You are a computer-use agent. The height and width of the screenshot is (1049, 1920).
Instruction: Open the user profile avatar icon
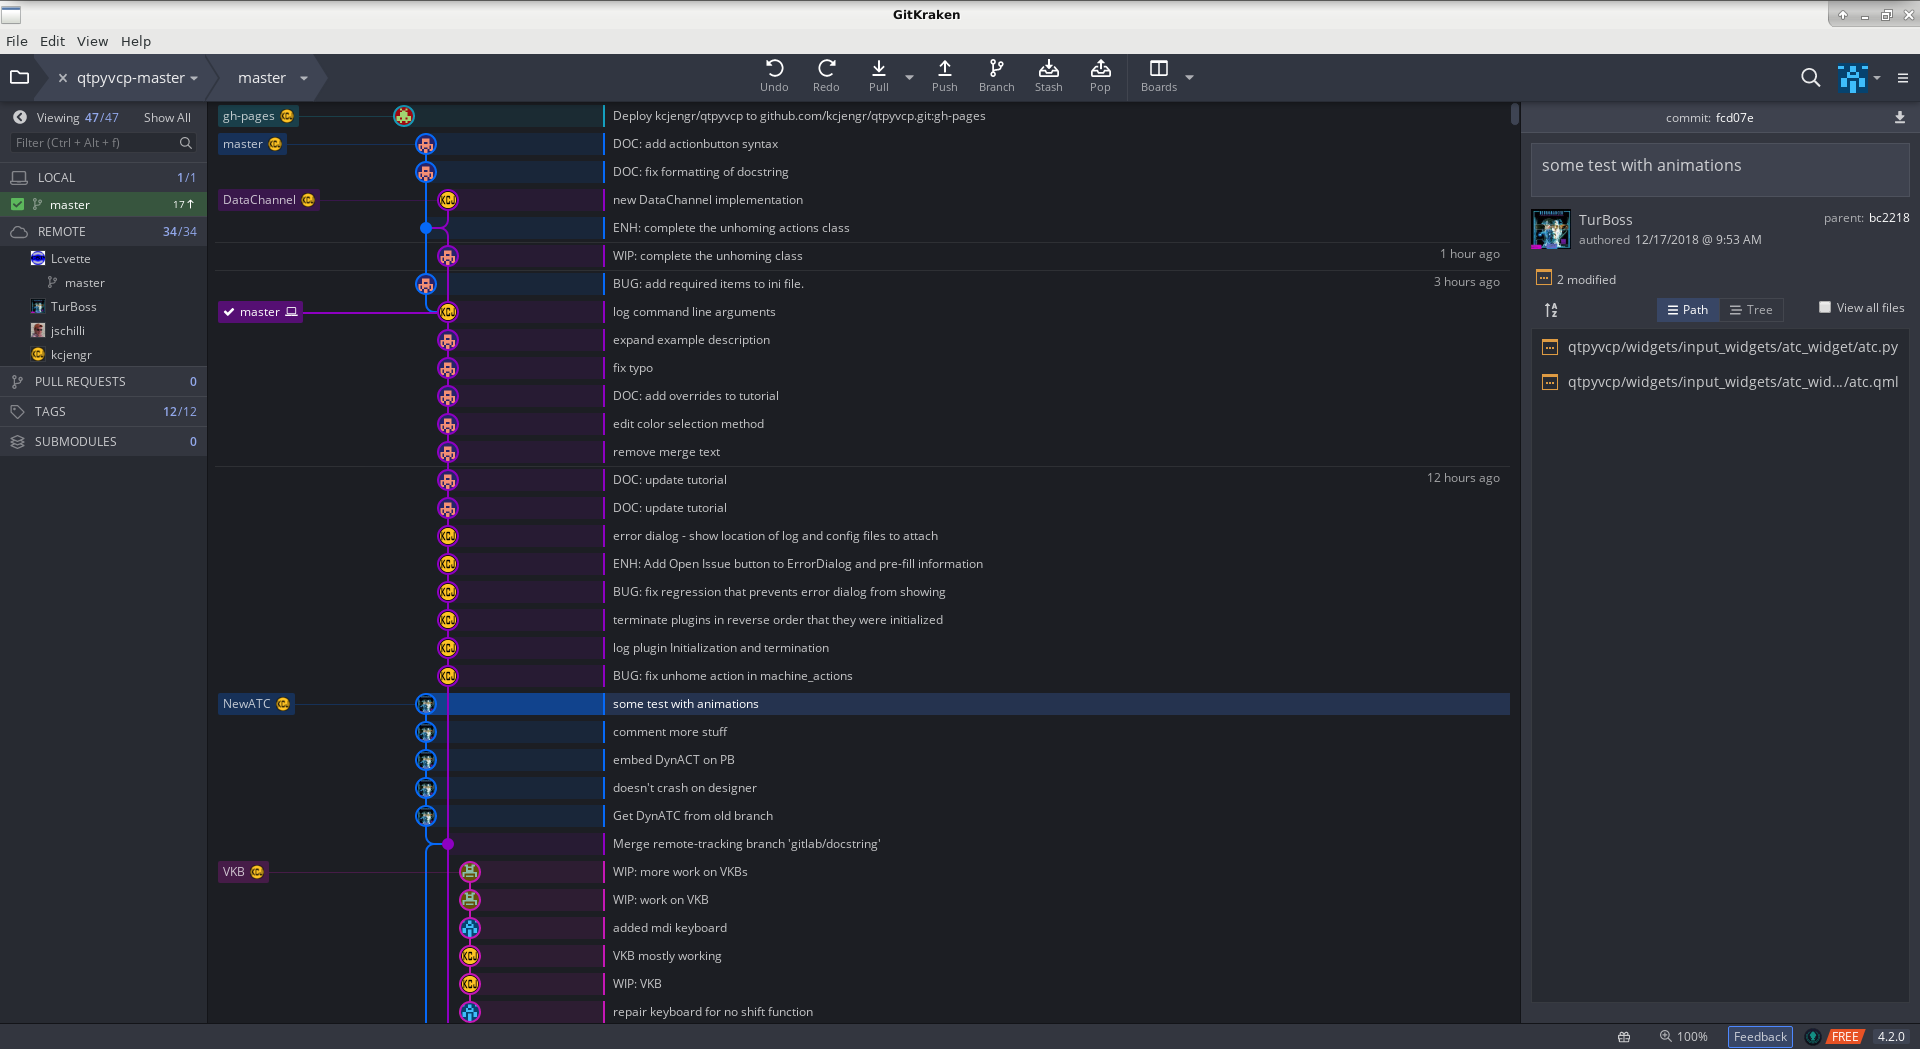tap(1852, 78)
